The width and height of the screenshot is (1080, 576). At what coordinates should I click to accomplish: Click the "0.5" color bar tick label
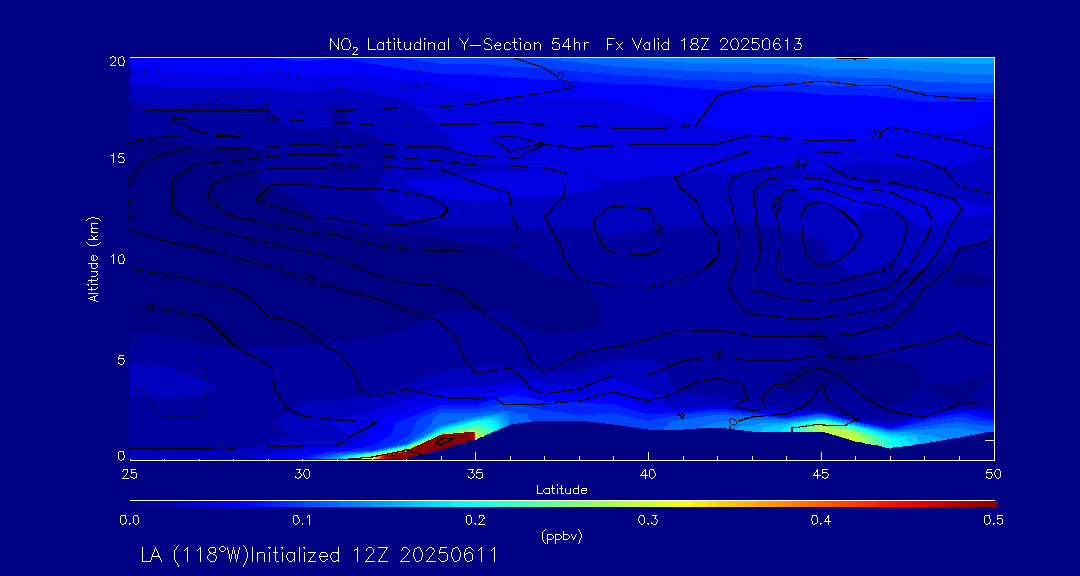tap(993, 521)
